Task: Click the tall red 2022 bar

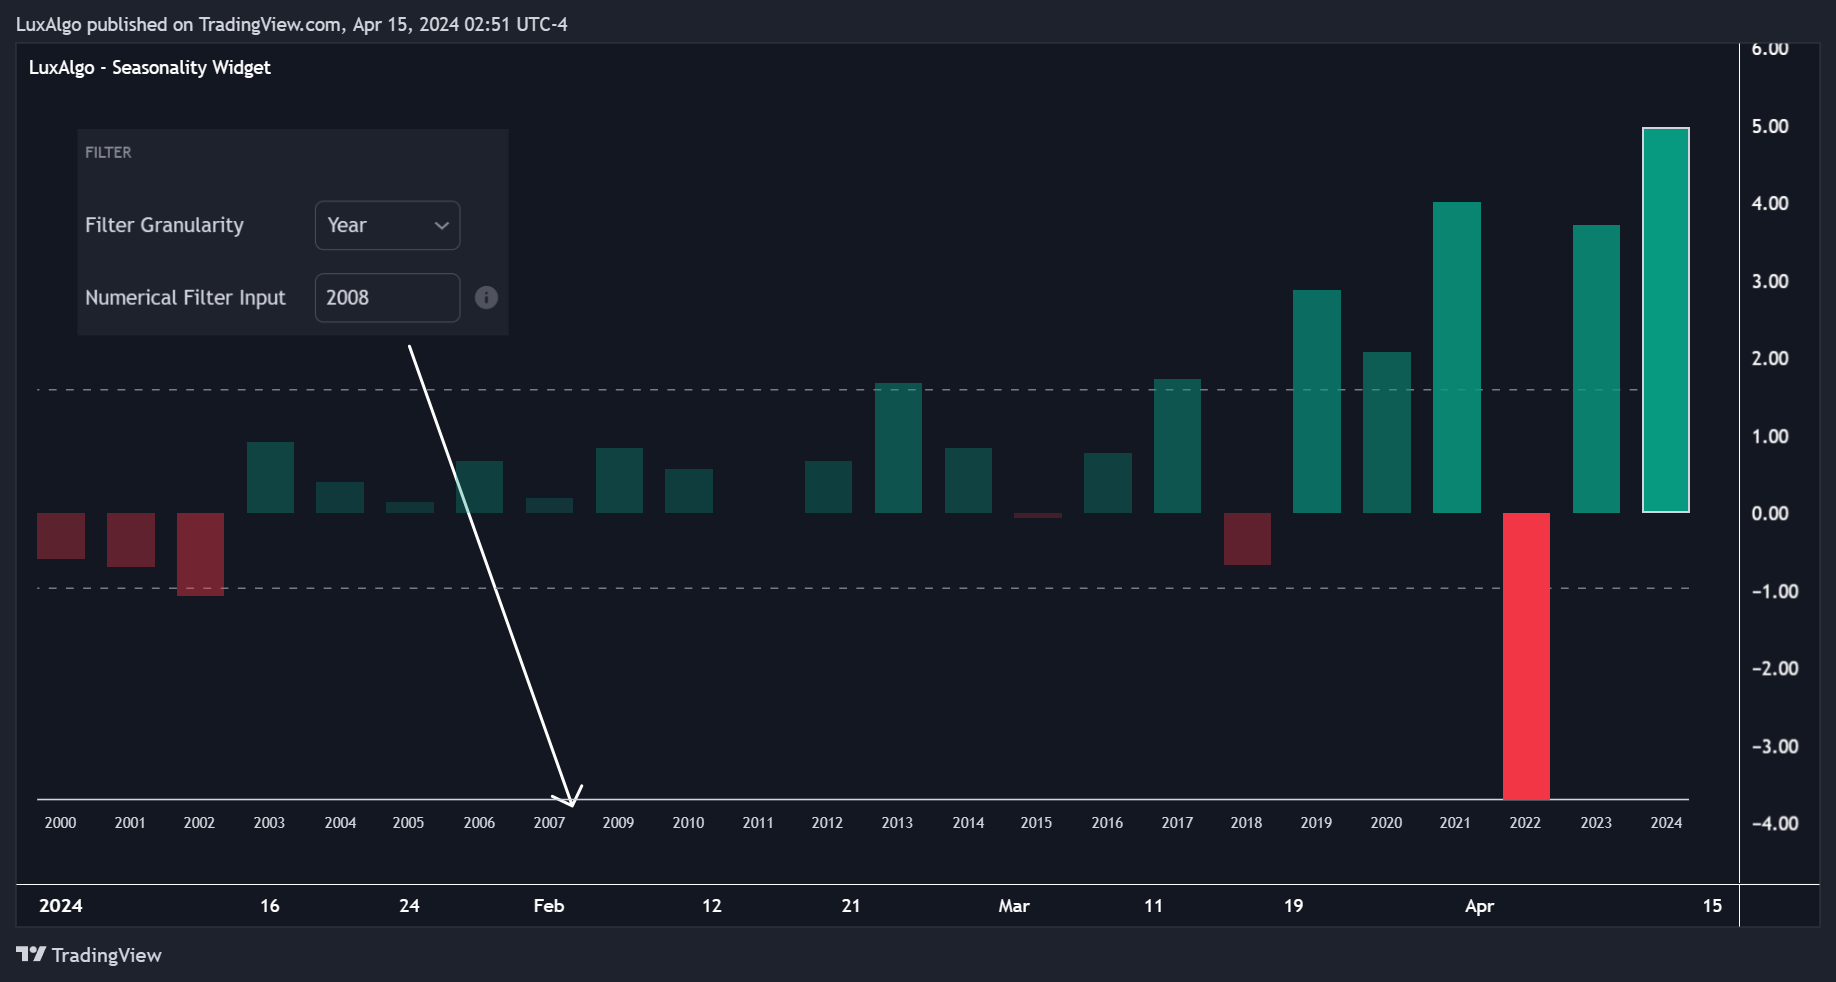Action: [1526, 656]
